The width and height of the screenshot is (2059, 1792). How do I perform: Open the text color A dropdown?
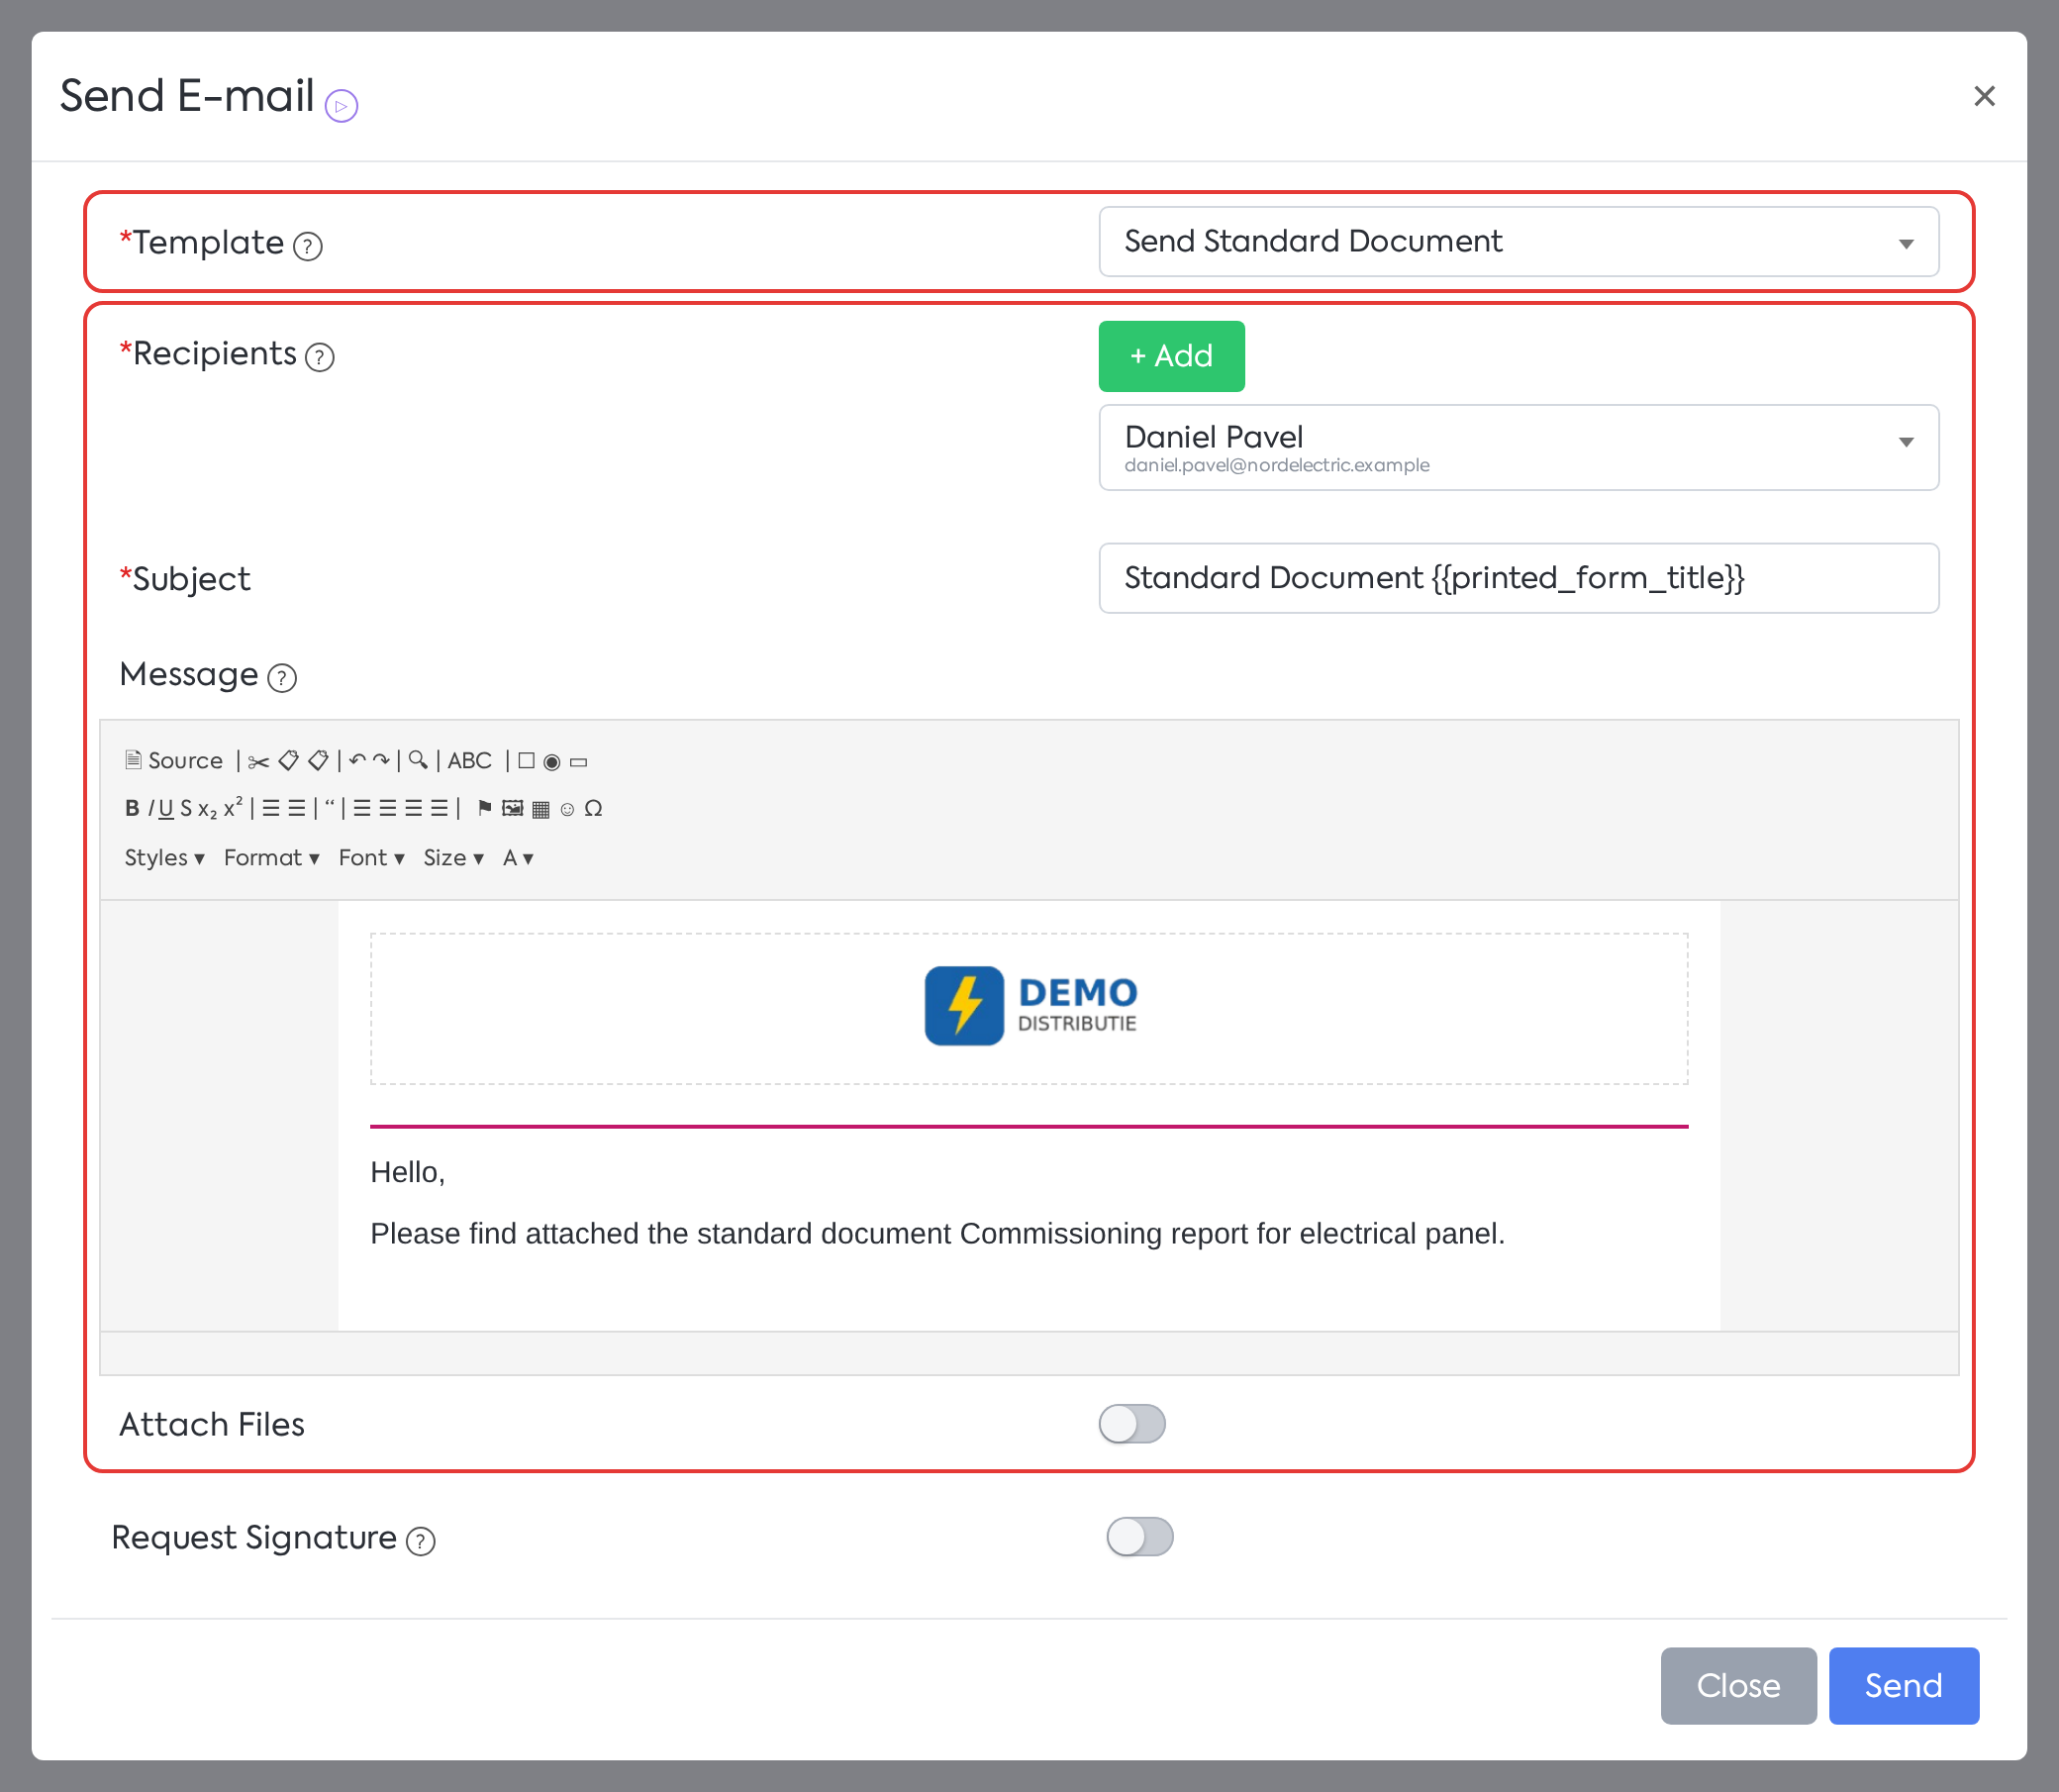click(x=518, y=858)
